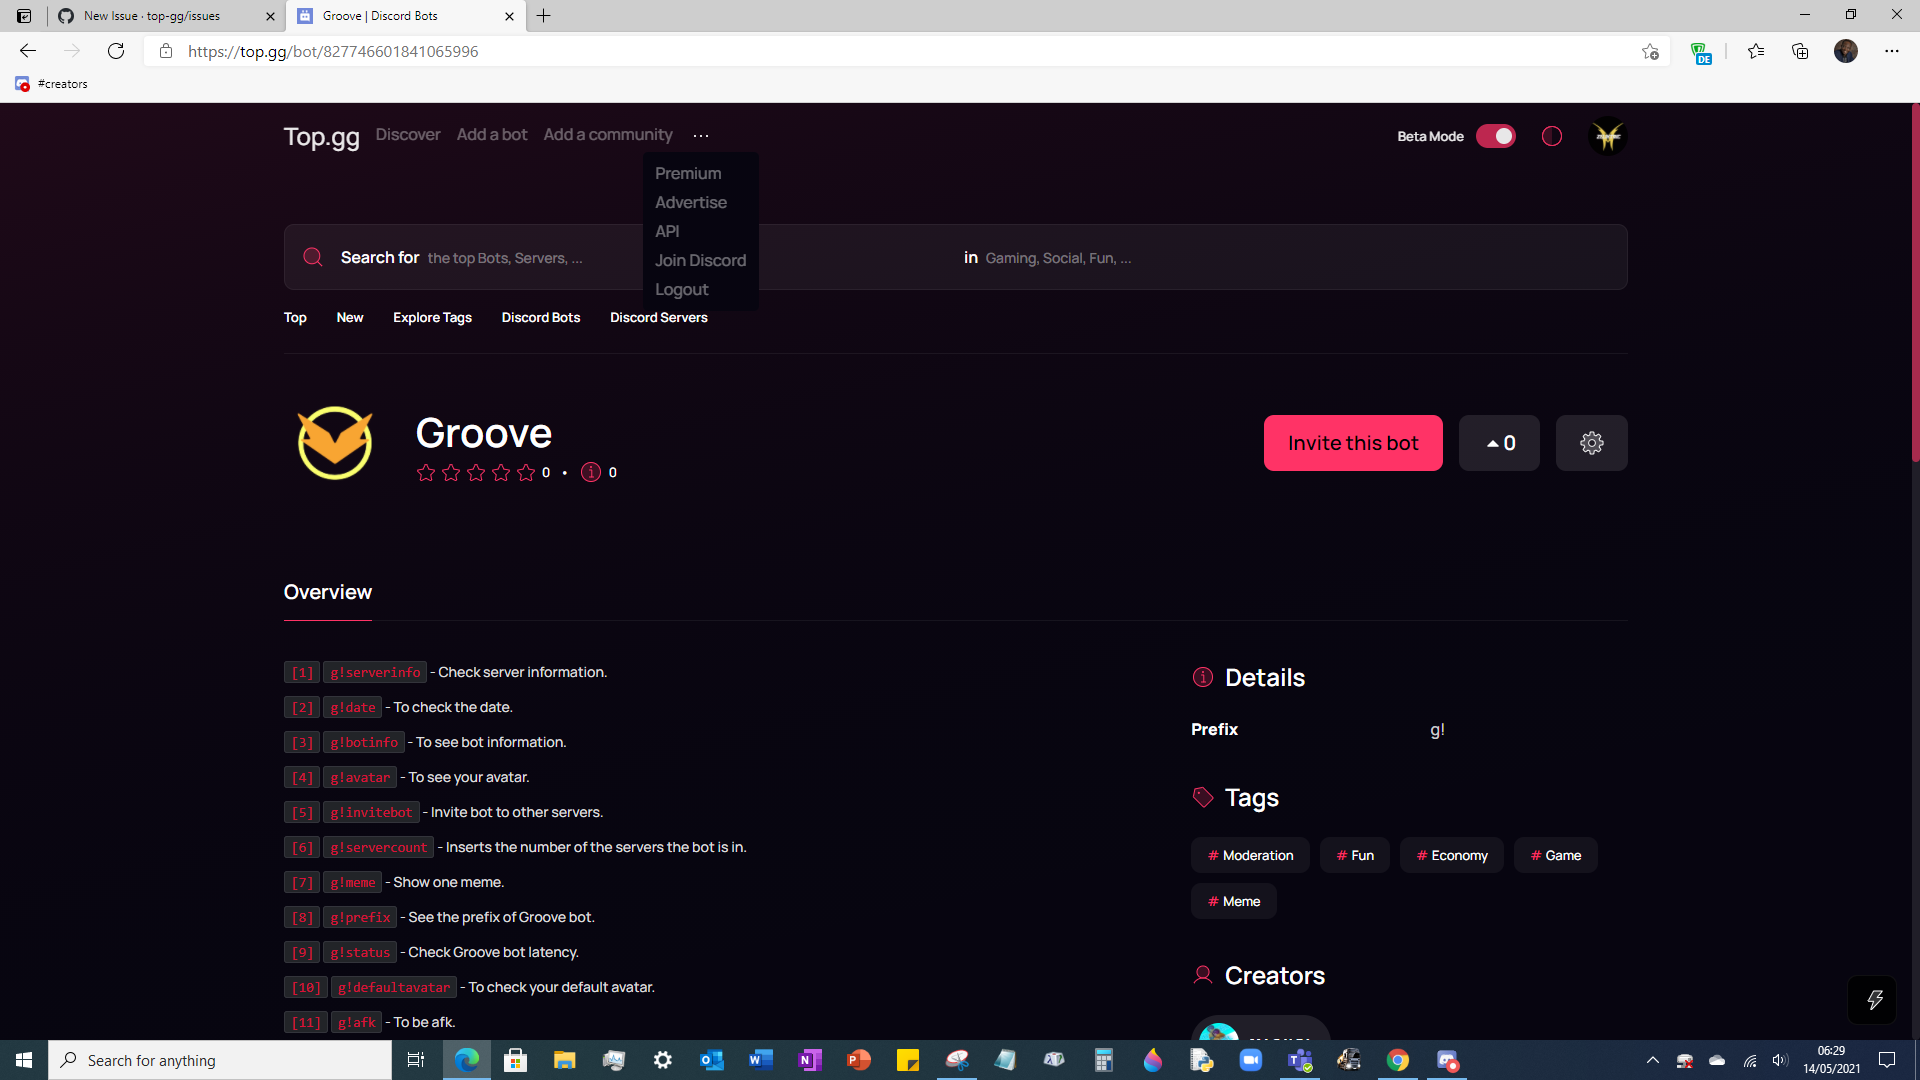Choose Join Discord menu entry

click(x=700, y=260)
